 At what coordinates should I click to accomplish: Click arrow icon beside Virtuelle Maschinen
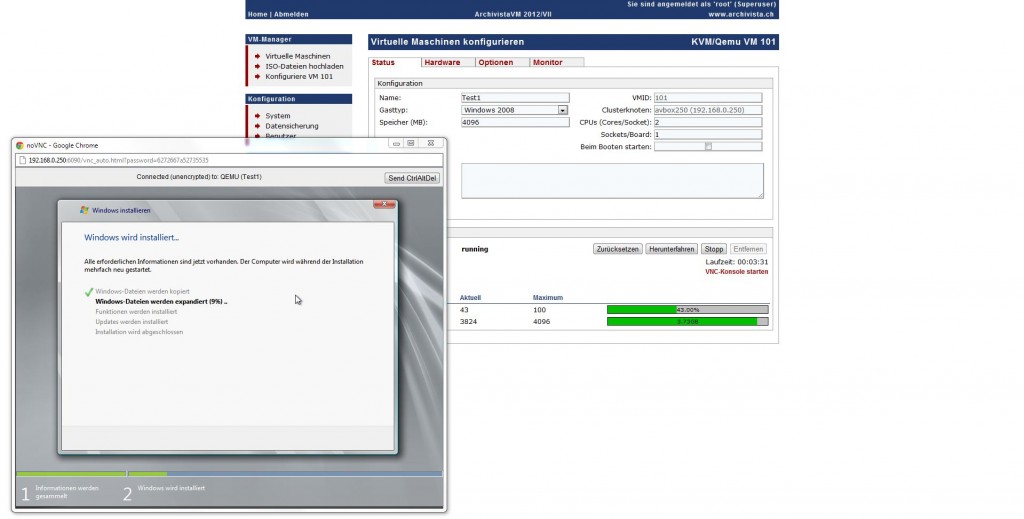(257, 56)
